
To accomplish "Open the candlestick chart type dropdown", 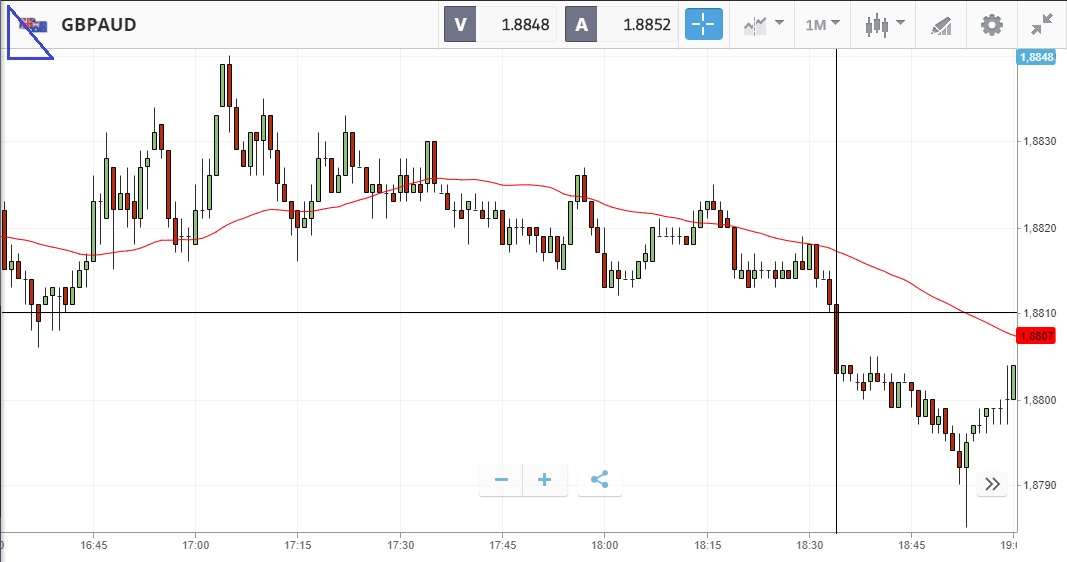I will 883,25.
